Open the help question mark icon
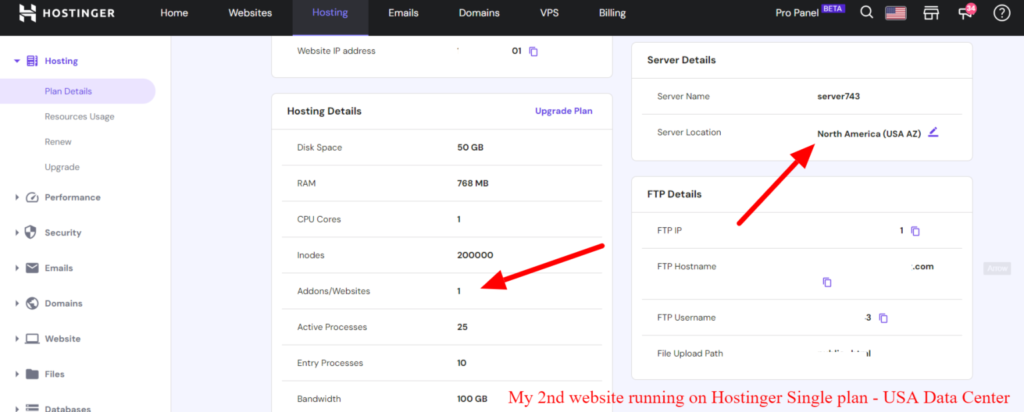 [1001, 13]
